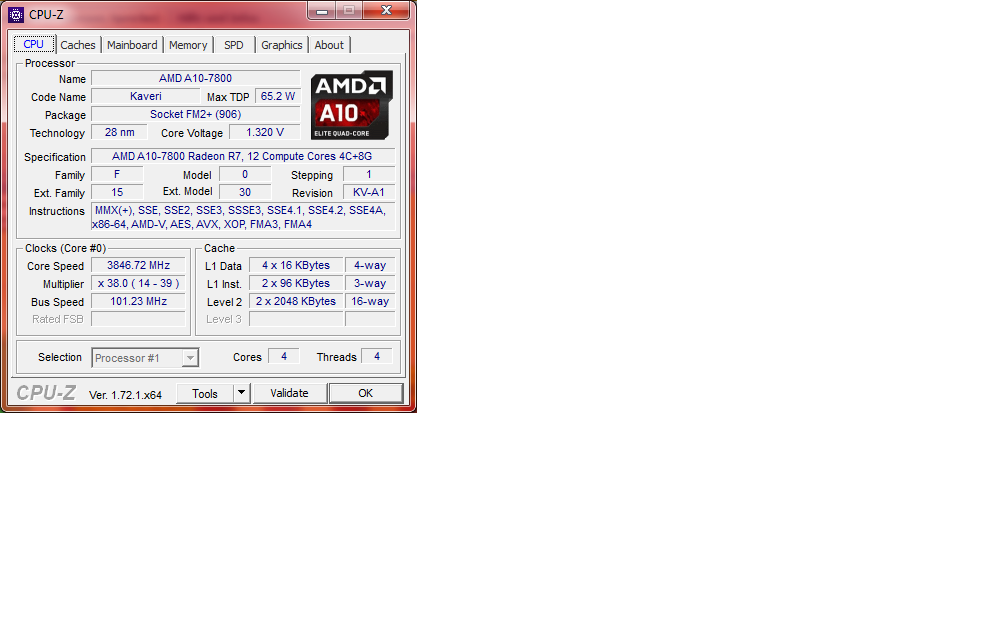Screen dimensions: 1008x630
Task: Select the Memory tab
Action: (188, 45)
